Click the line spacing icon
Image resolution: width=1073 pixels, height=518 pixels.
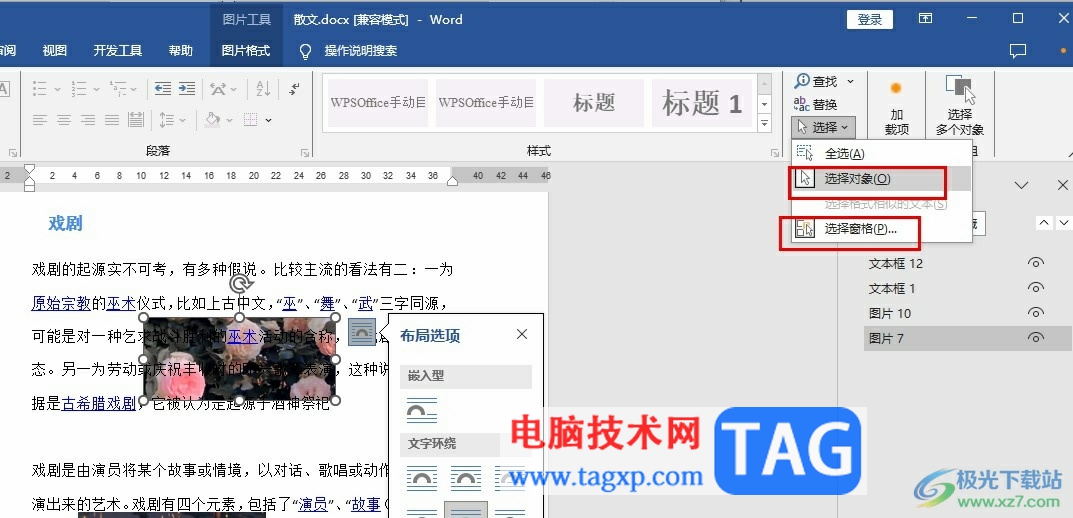pos(166,120)
